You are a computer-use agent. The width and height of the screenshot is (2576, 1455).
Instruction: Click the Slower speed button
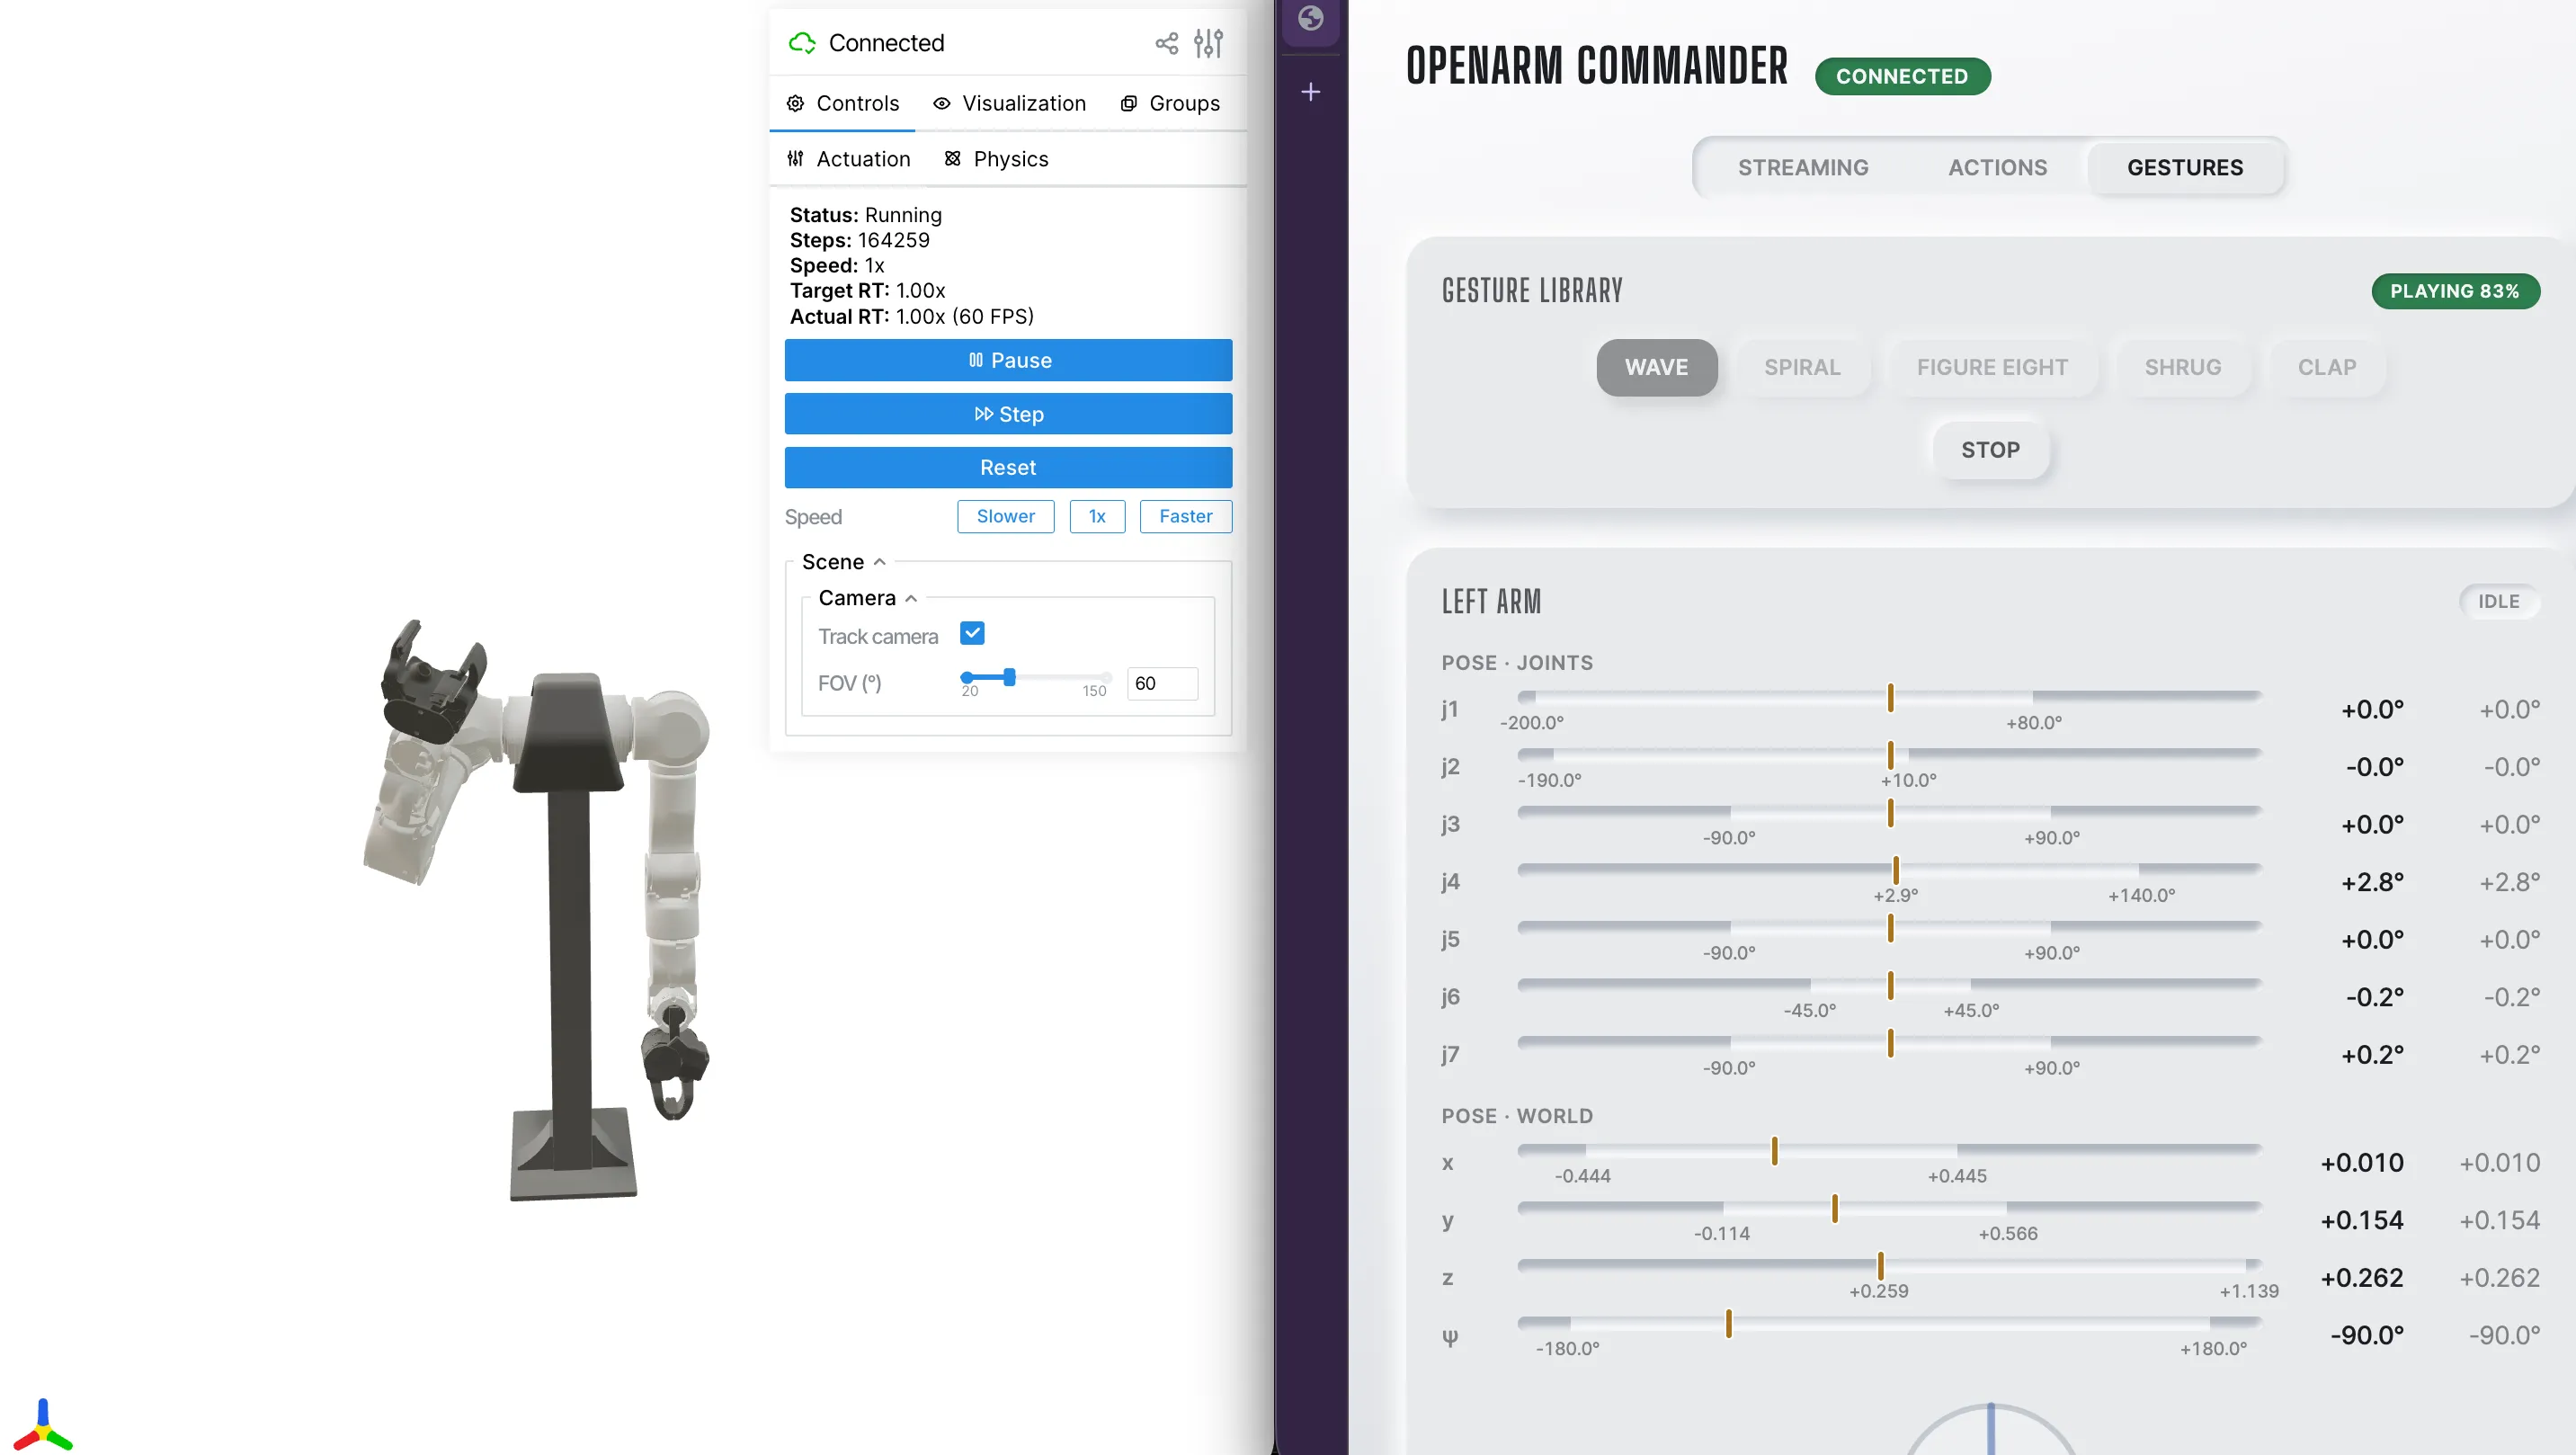coord(1005,516)
